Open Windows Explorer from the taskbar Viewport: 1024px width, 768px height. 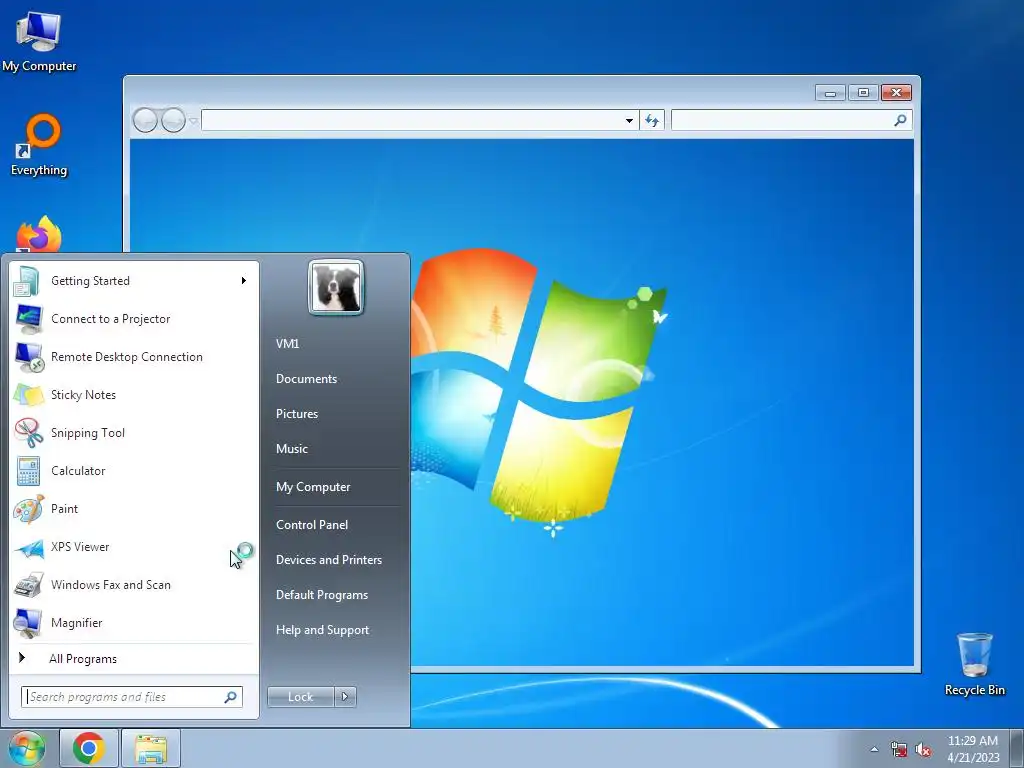151,748
